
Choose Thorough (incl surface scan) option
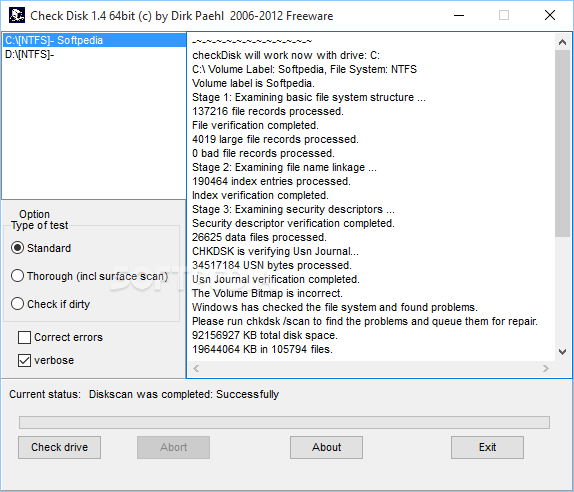(x=89, y=276)
